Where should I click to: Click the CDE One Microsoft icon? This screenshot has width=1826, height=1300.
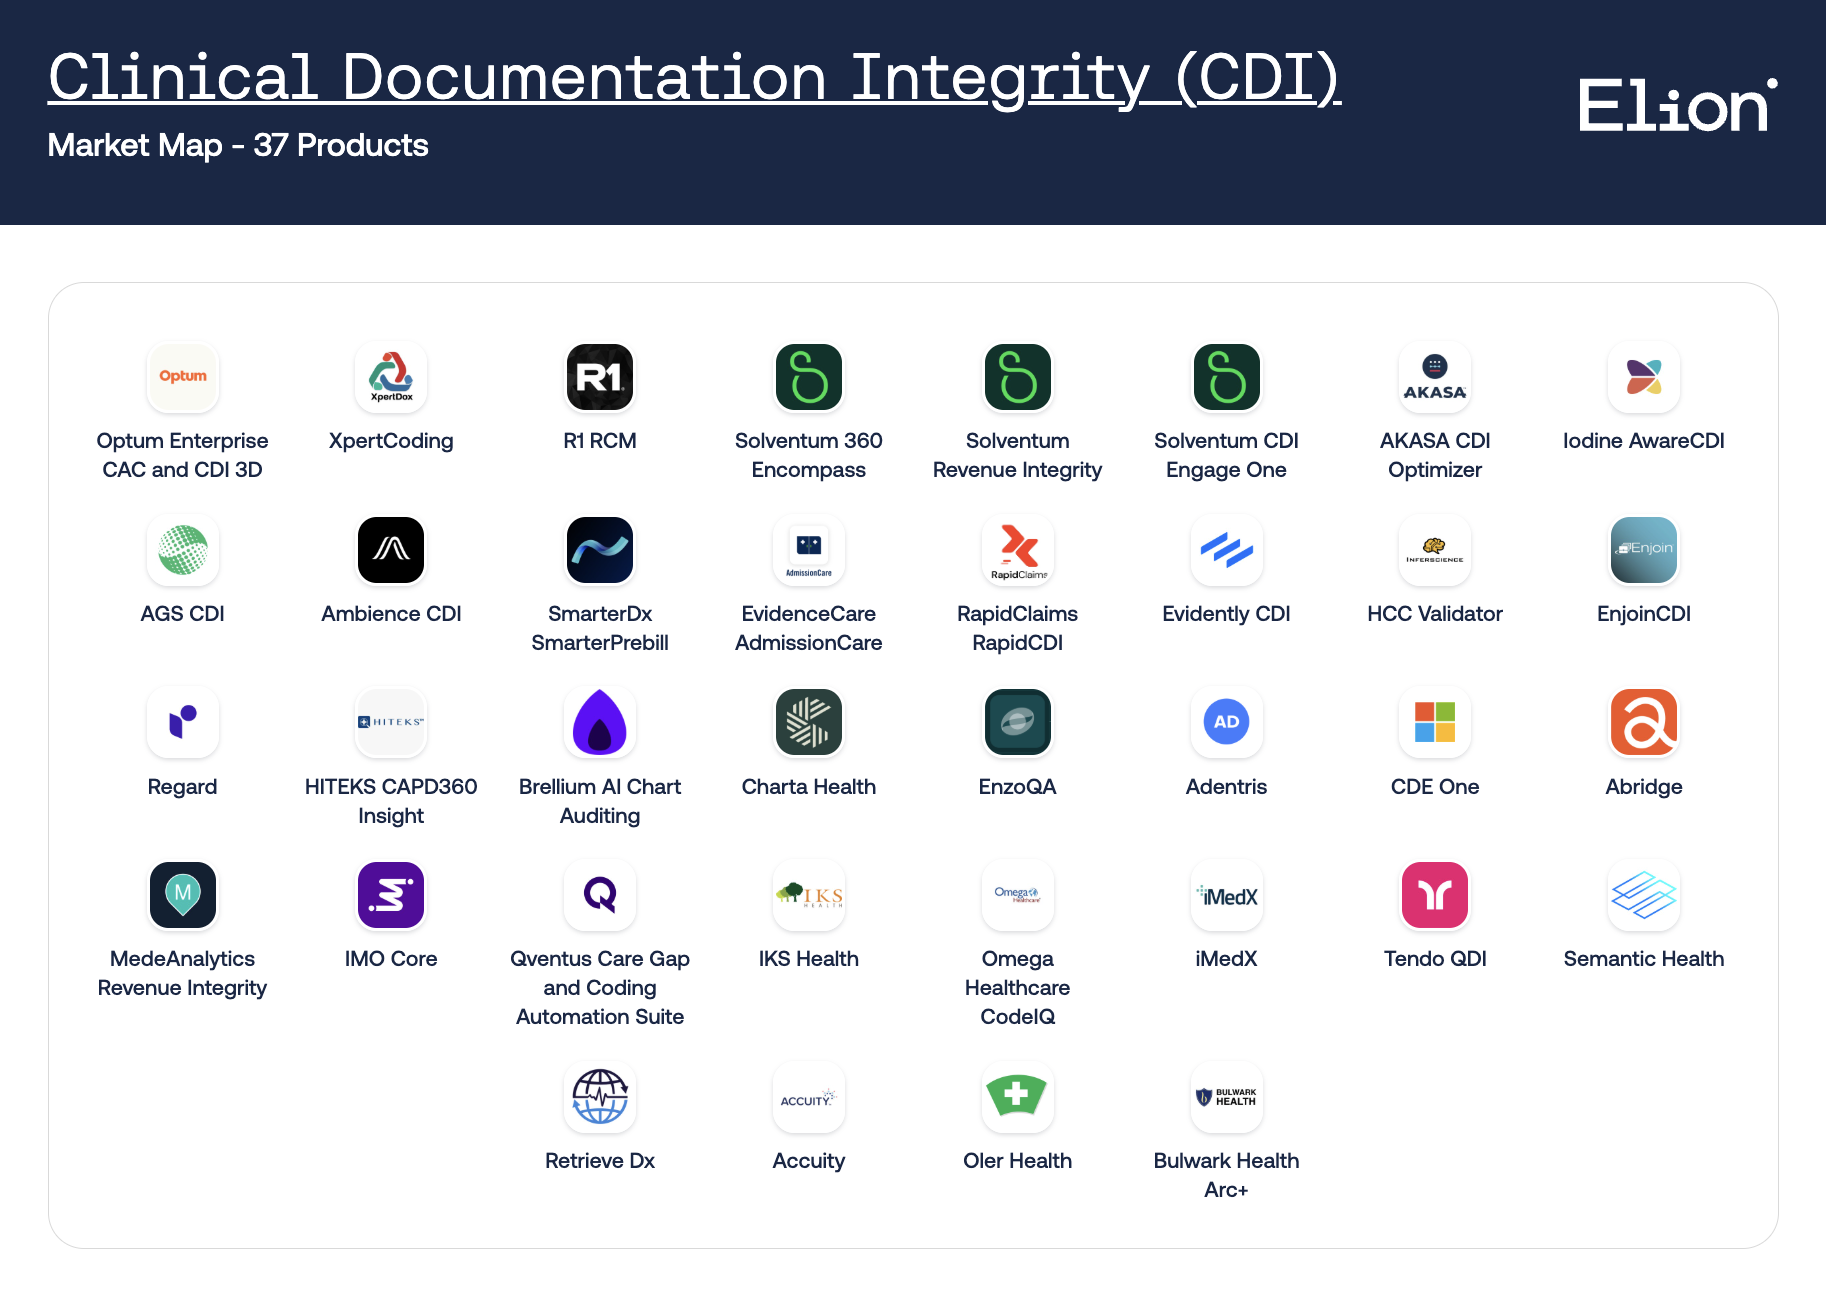coord(1435,722)
